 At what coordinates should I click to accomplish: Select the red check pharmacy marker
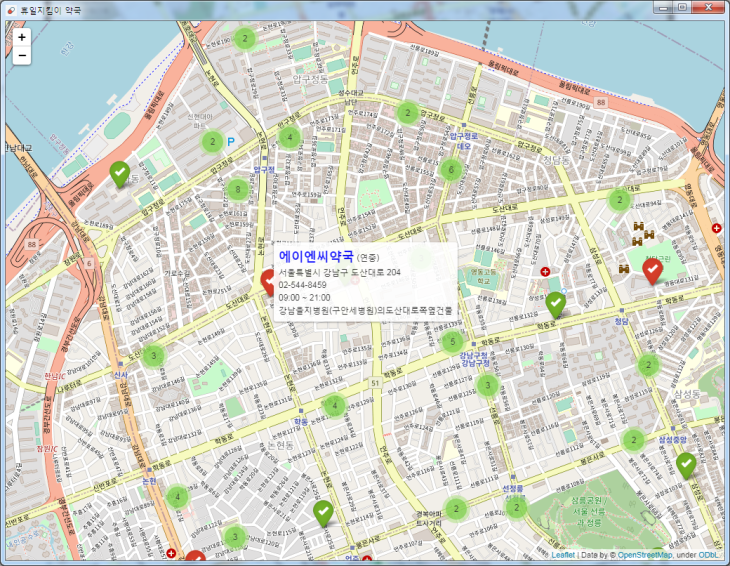click(x=654, y=268)
